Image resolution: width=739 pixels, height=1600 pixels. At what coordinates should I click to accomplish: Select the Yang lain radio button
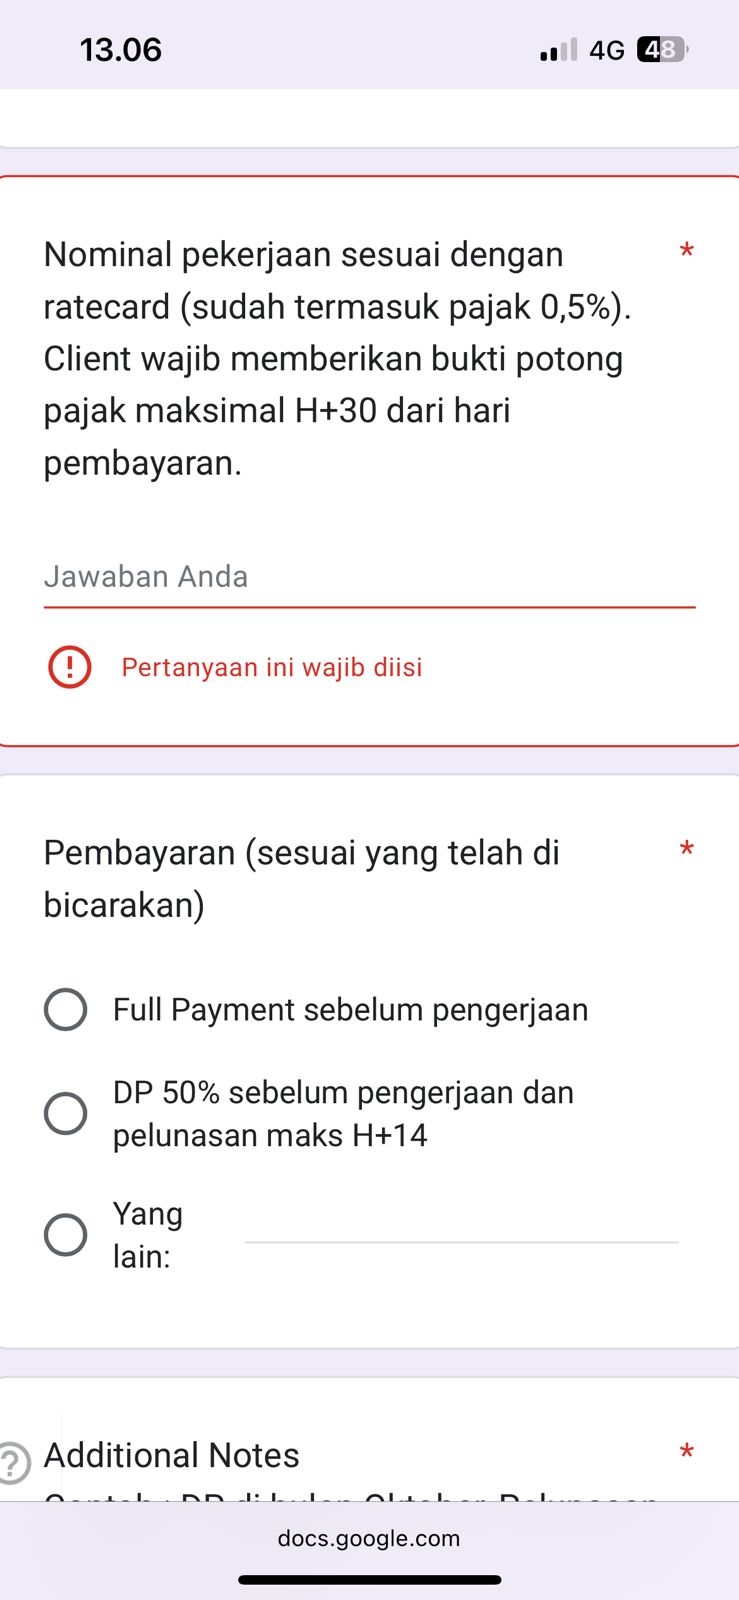(x=66, y=1235)
